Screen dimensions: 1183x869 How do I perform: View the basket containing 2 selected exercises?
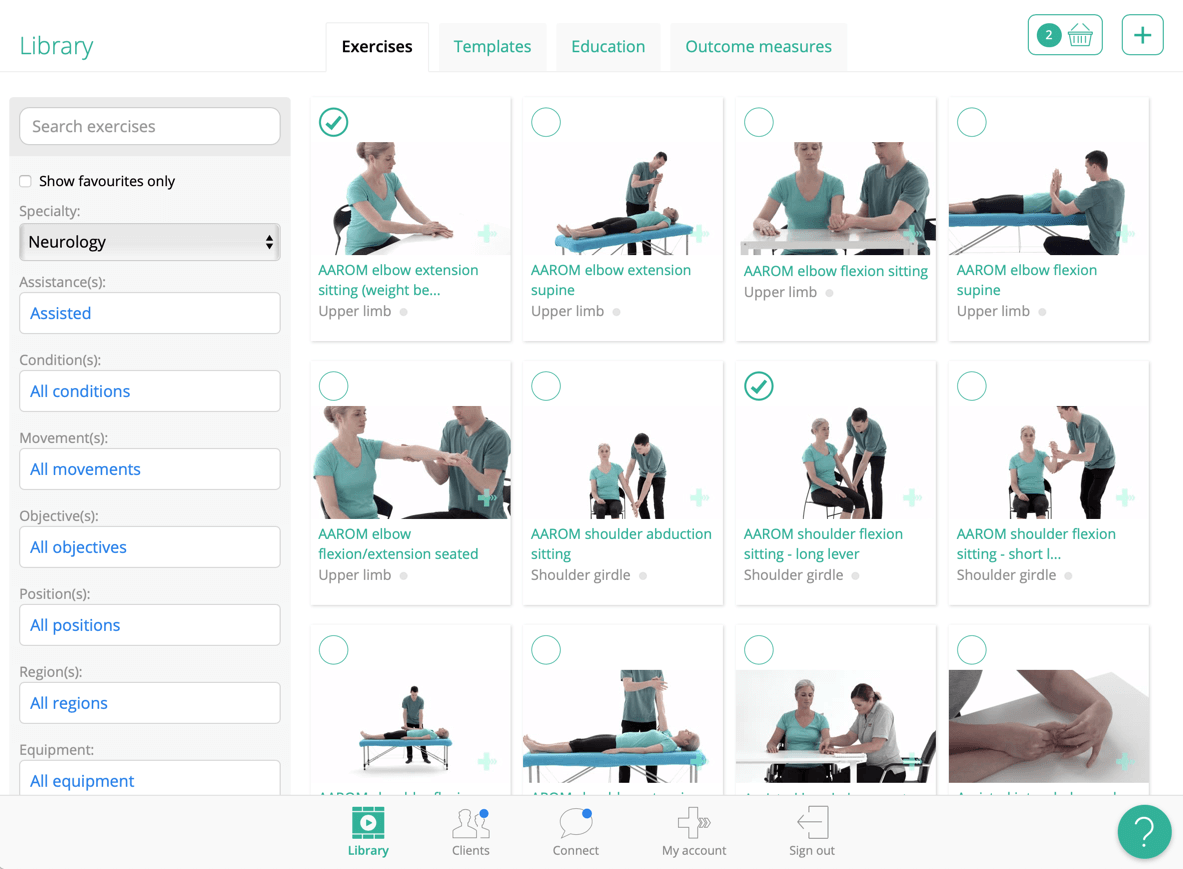pos(1065,34)
